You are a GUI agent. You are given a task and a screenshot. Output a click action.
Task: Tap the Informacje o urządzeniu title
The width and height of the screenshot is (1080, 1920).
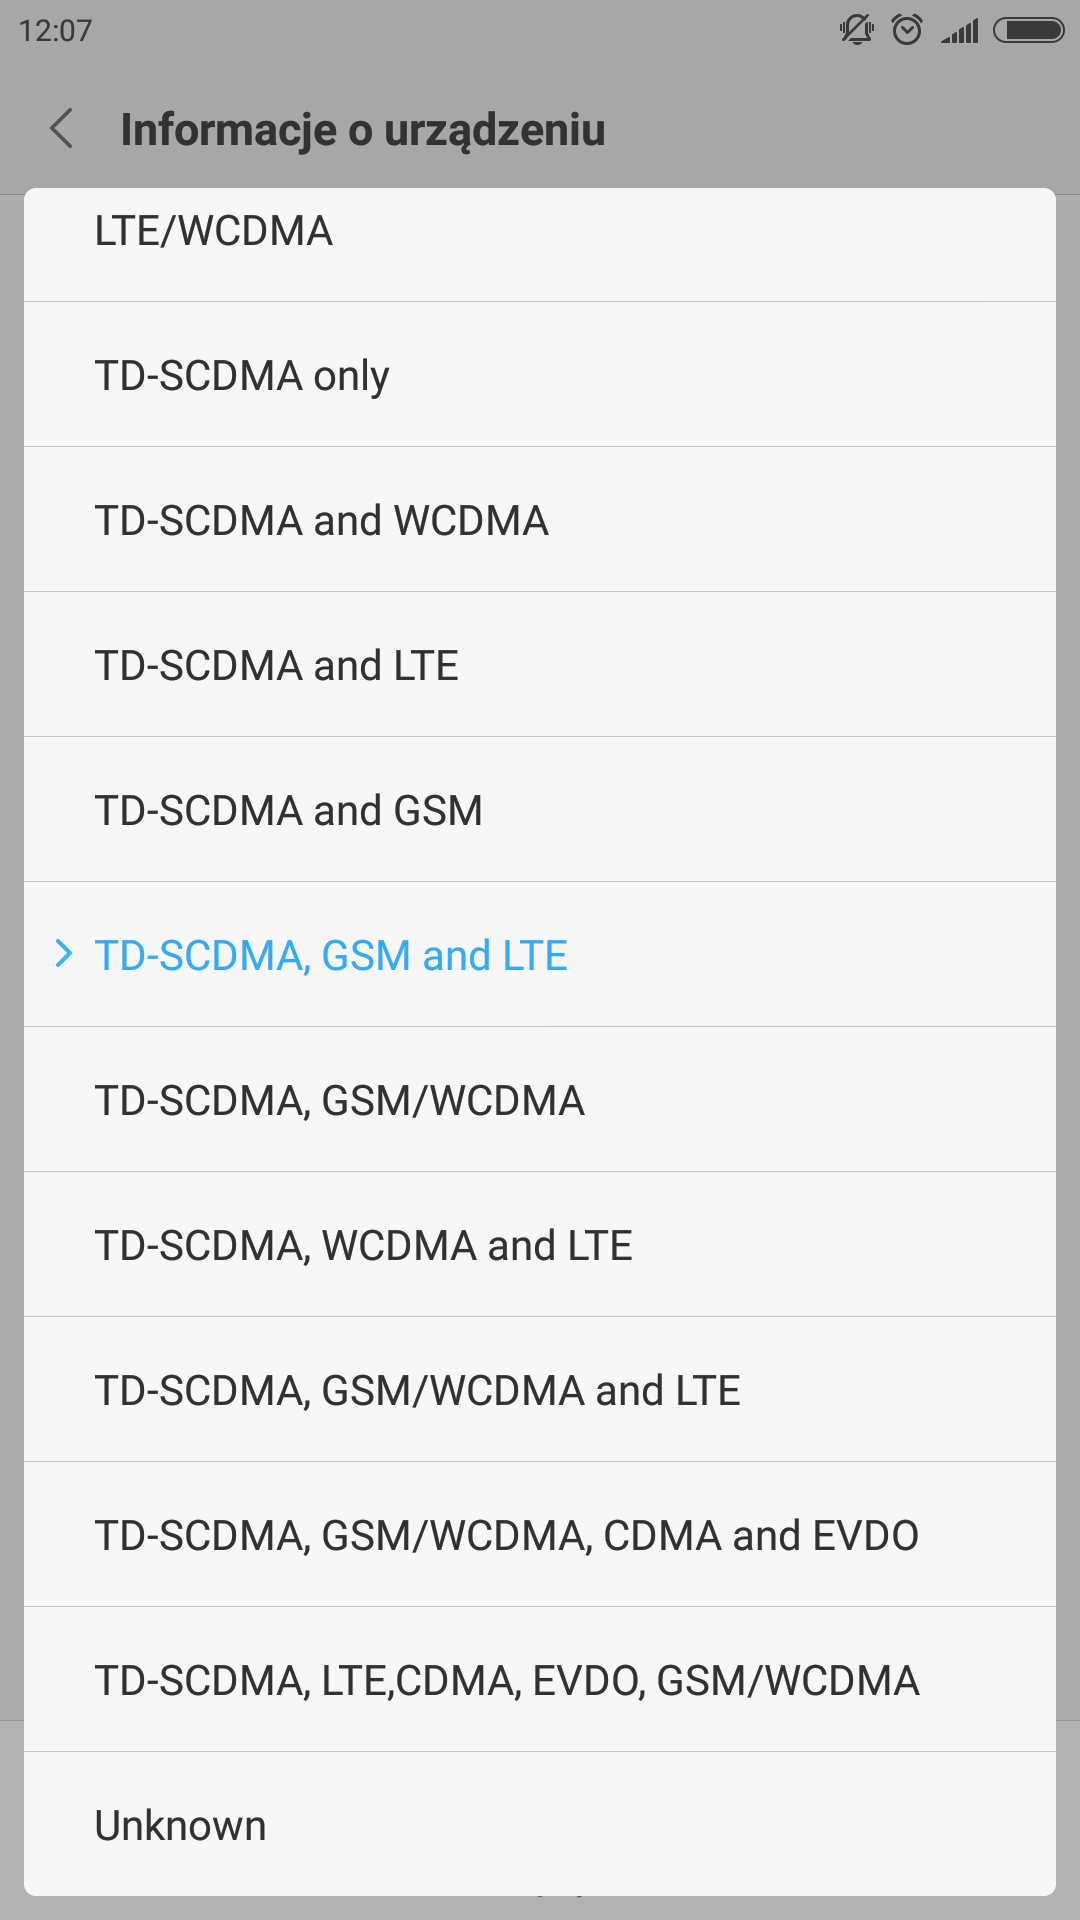[x=363, y=130]
